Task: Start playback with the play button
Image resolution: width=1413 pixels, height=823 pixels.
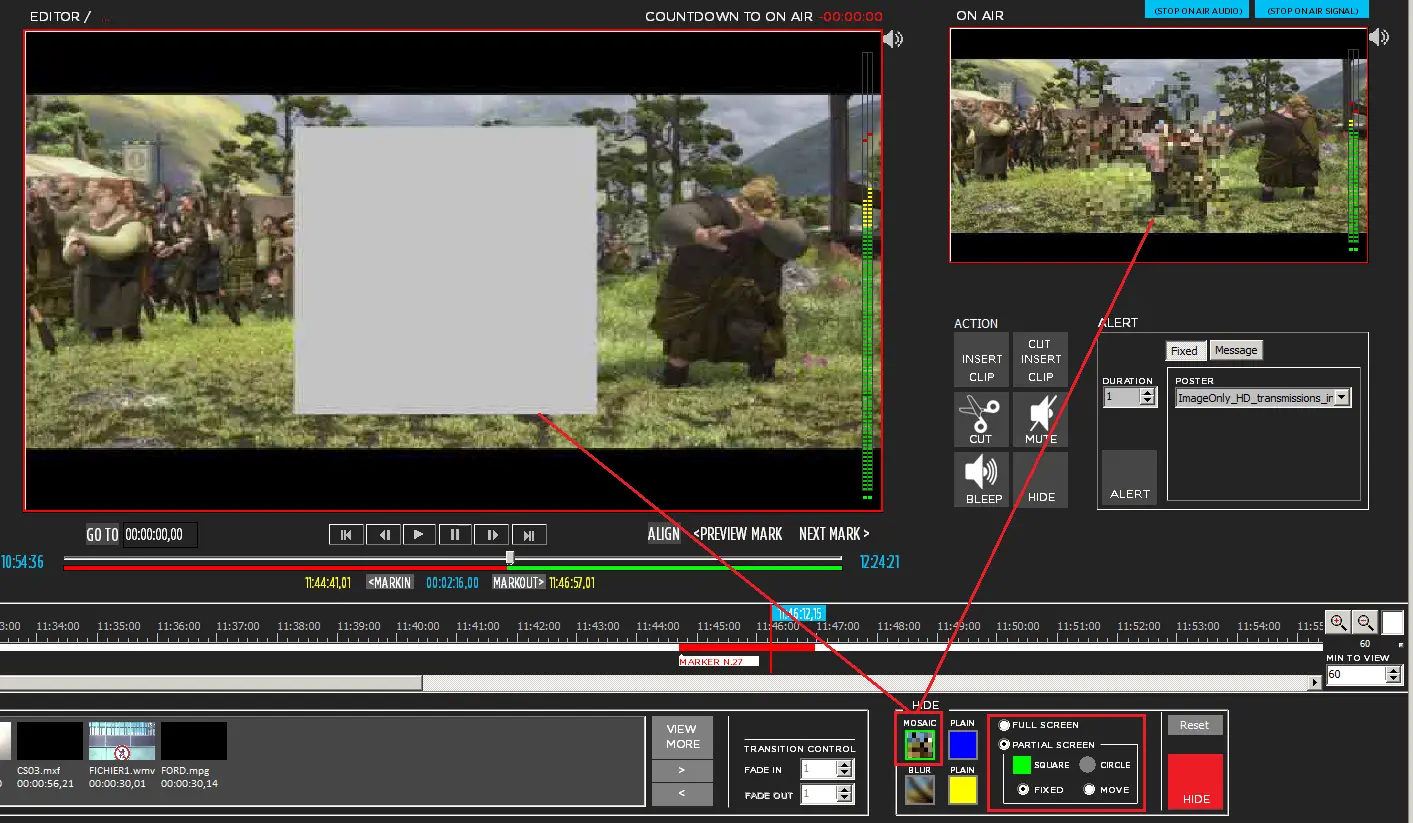Action: pyautogui.click(x=419, y=534)
